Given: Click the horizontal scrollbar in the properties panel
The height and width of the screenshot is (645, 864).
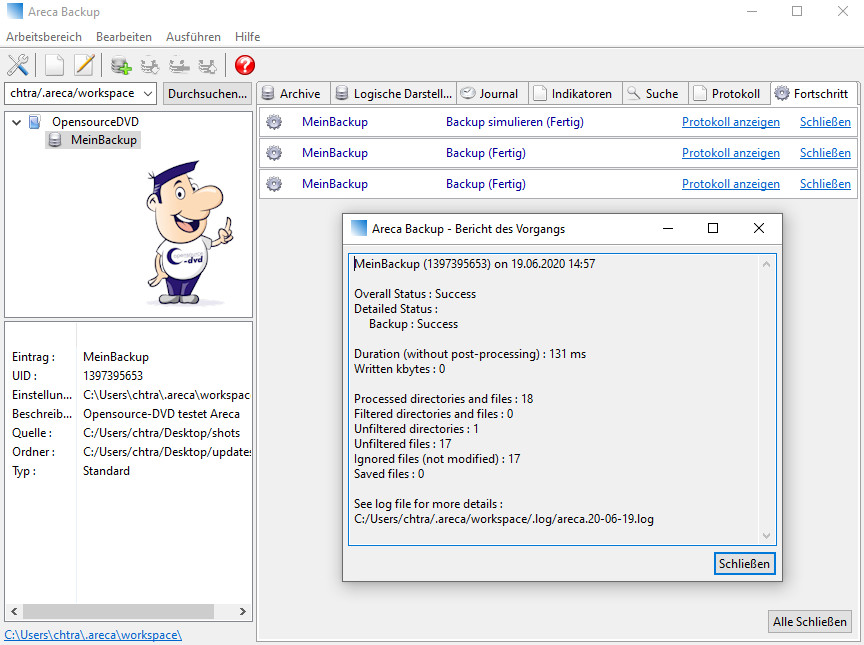Looking at the screenshot, I should click(118, 611).
